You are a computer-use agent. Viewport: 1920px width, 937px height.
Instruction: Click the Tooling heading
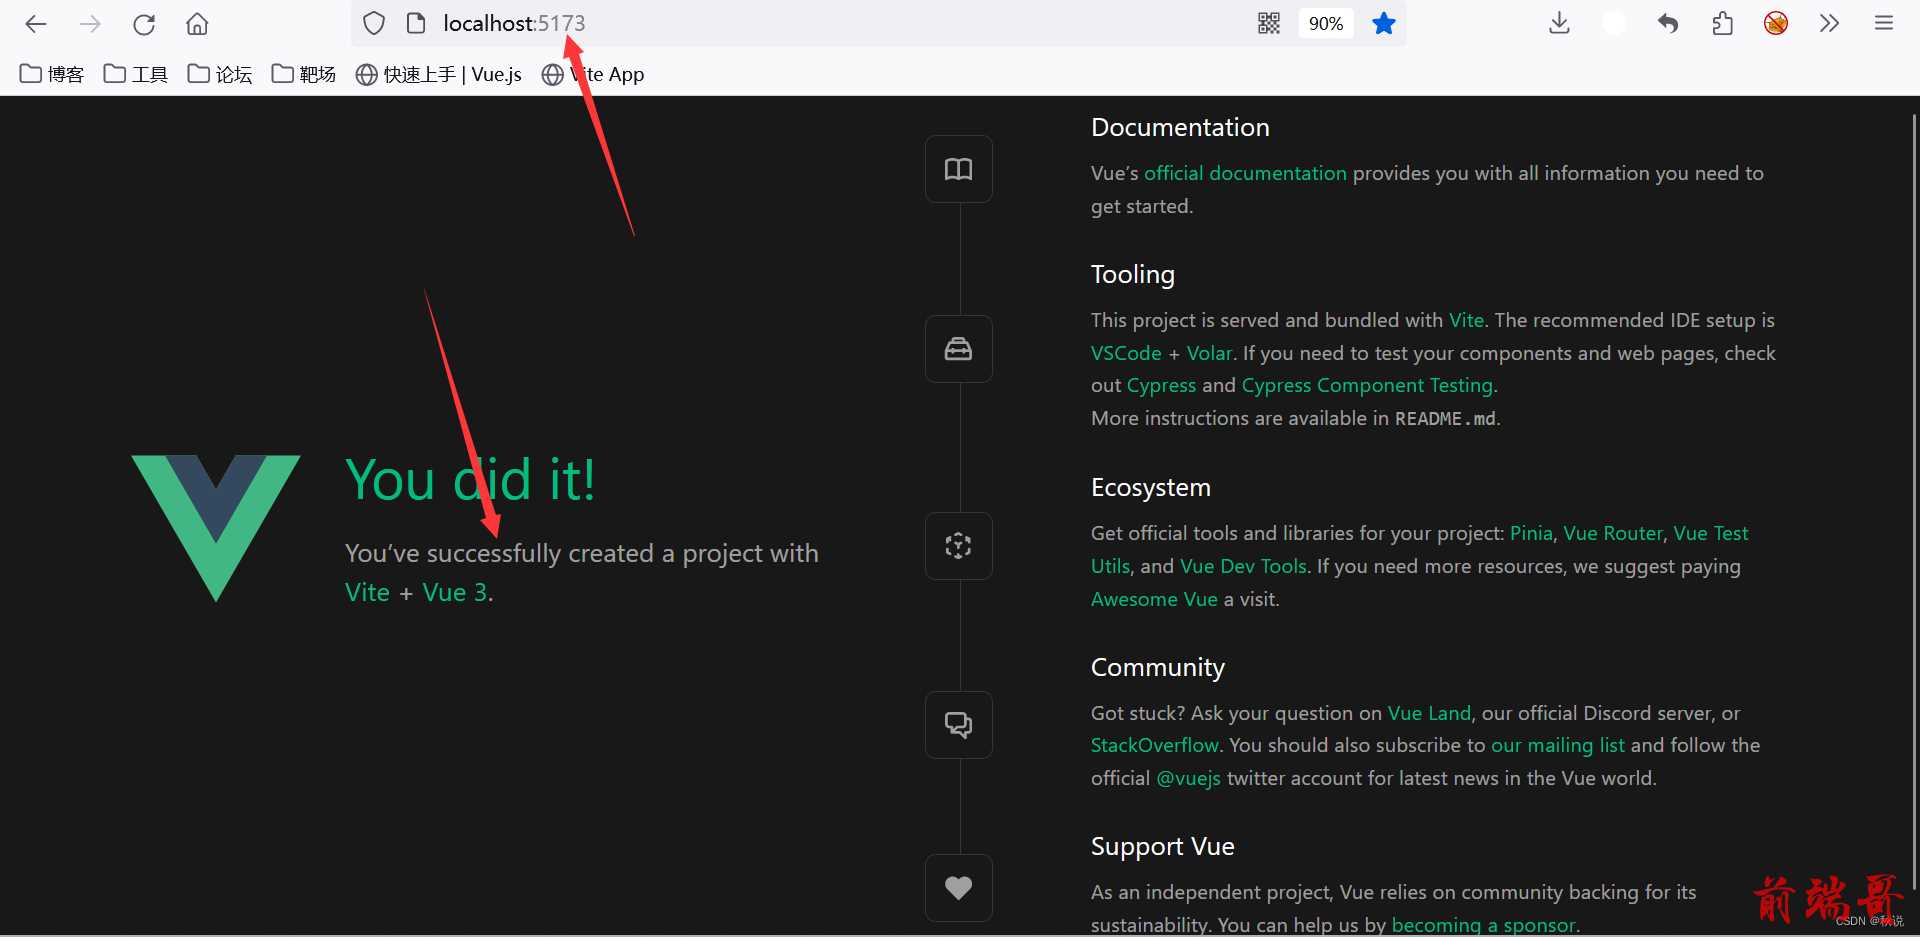pyautogui.click(x=1133, y=274)
